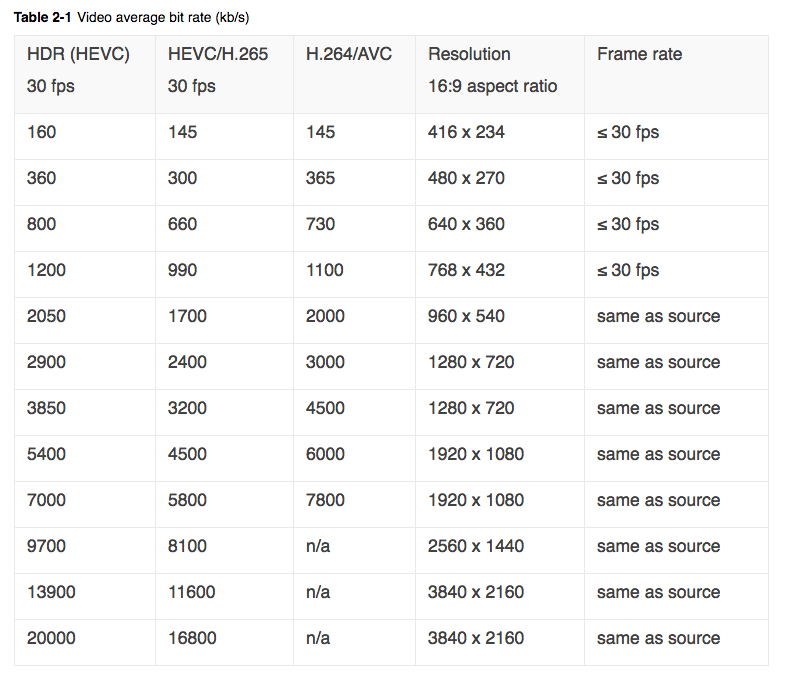Viewport: 788px width, 681px height.
Task: Select the 416 x 234 resolution cell
Action: tap(500, 137)
